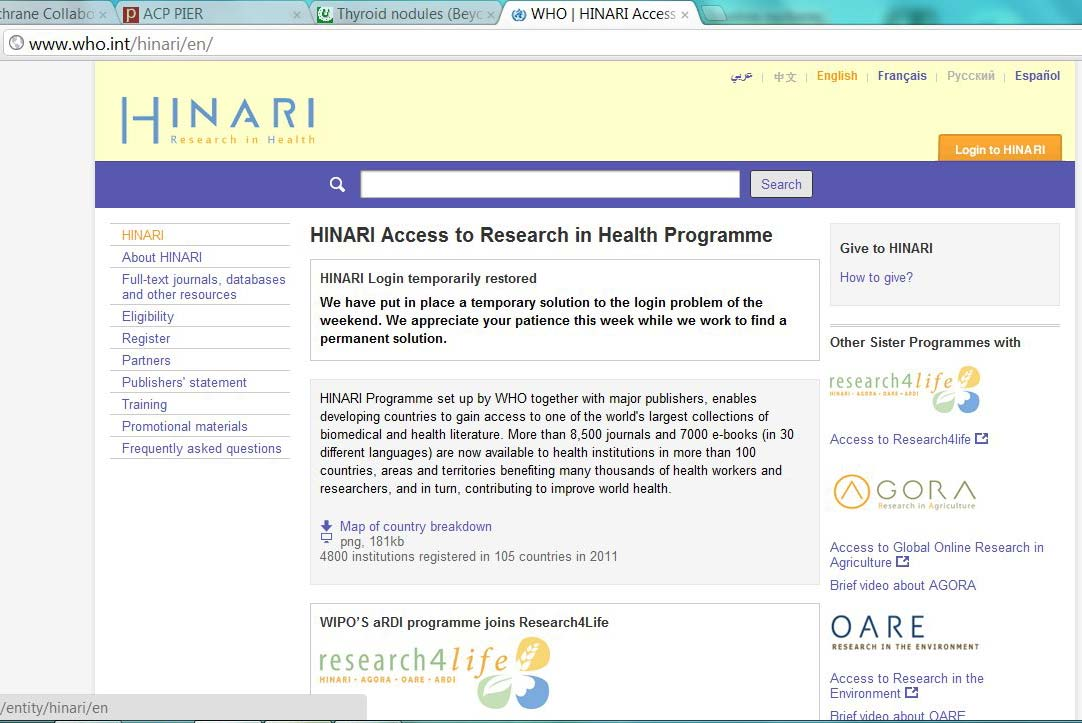The height and width of the screenshot is (723, 1082).
Task: Open the Brief video about AGORA link
Action: coord(903,586)
